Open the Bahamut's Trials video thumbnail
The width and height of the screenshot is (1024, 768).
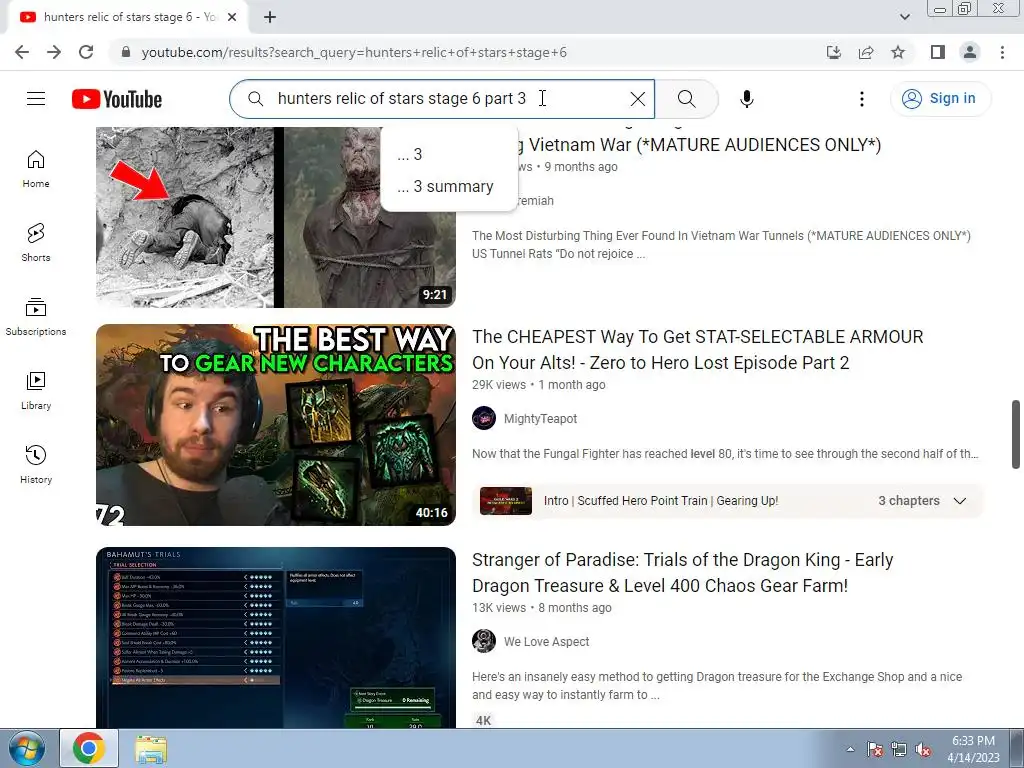click(x=276, y=638)
